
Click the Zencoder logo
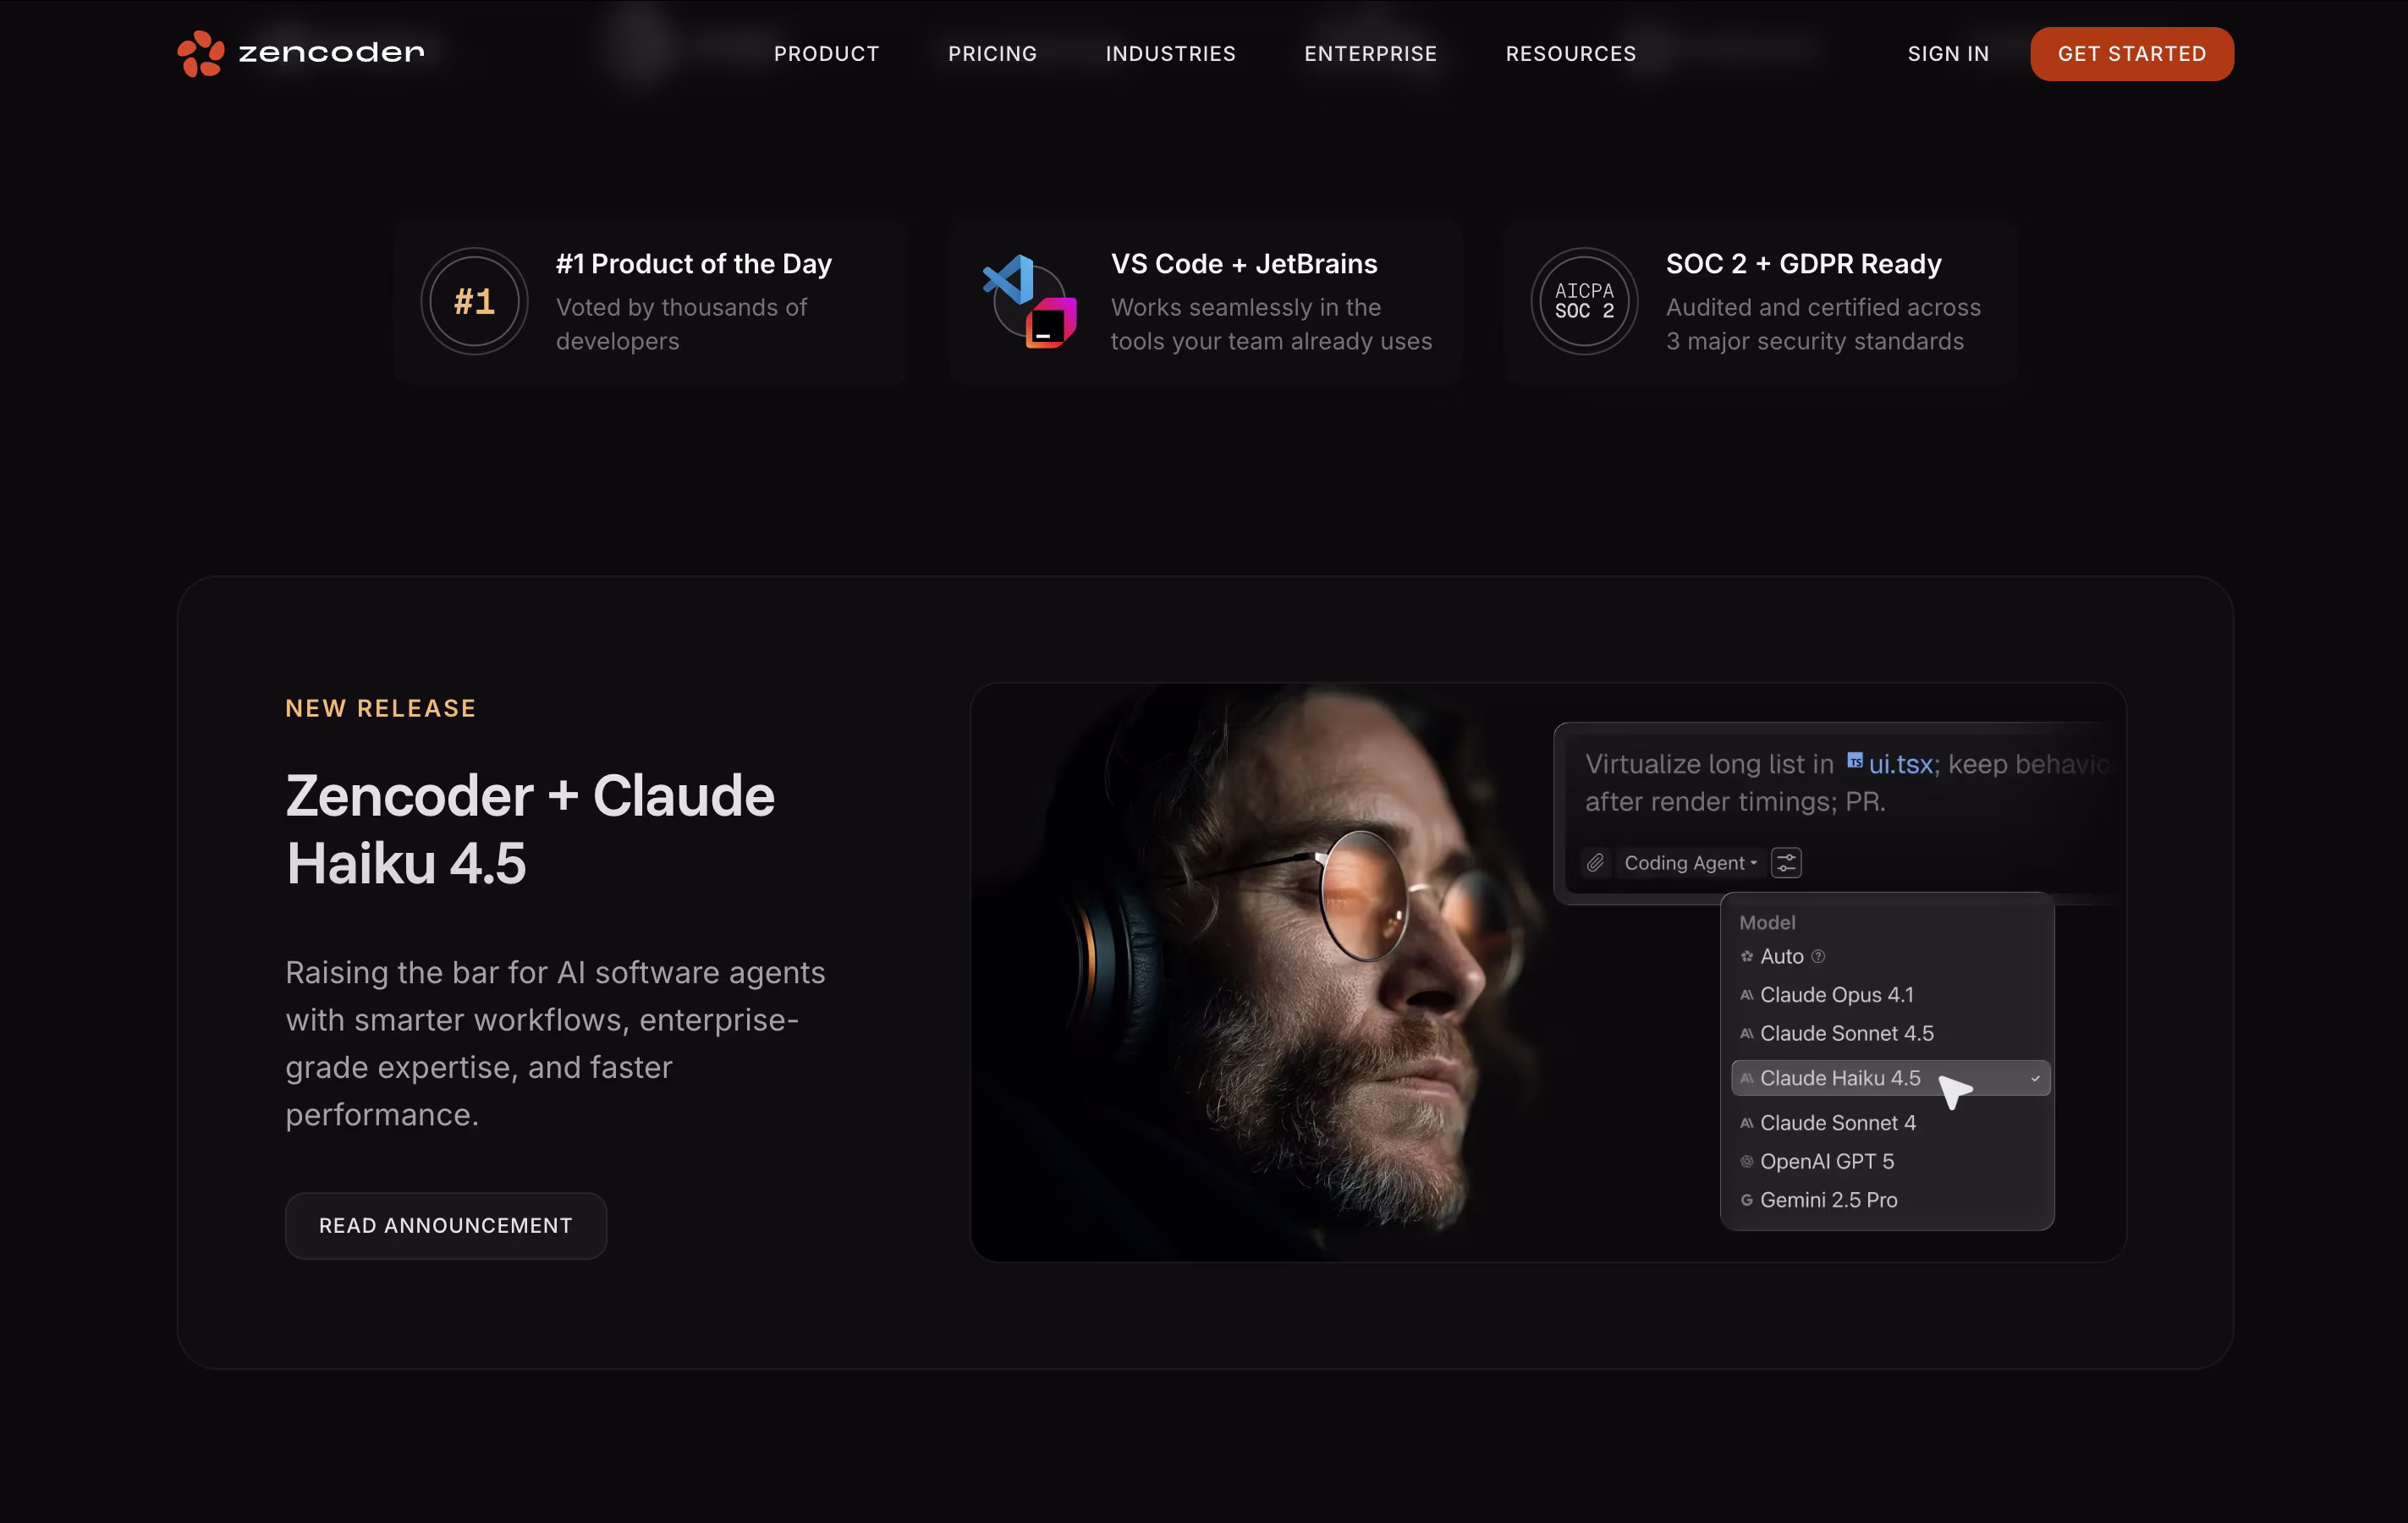[x=300, y=53]
